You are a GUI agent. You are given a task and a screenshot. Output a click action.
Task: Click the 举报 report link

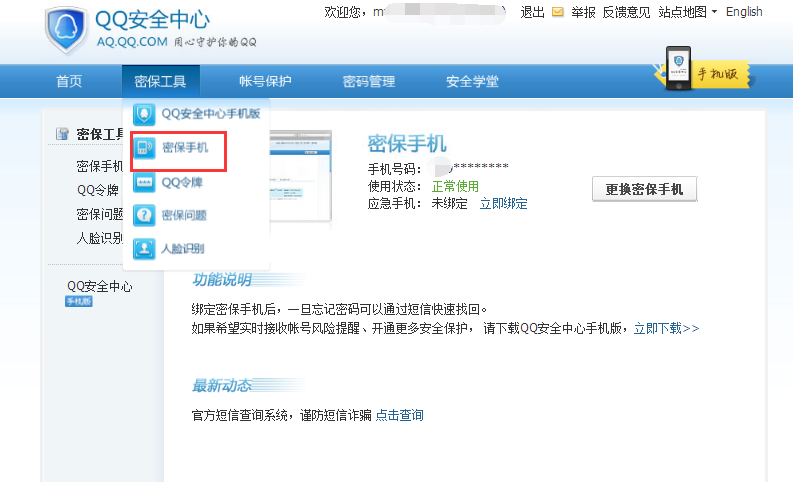coord(583,12)
